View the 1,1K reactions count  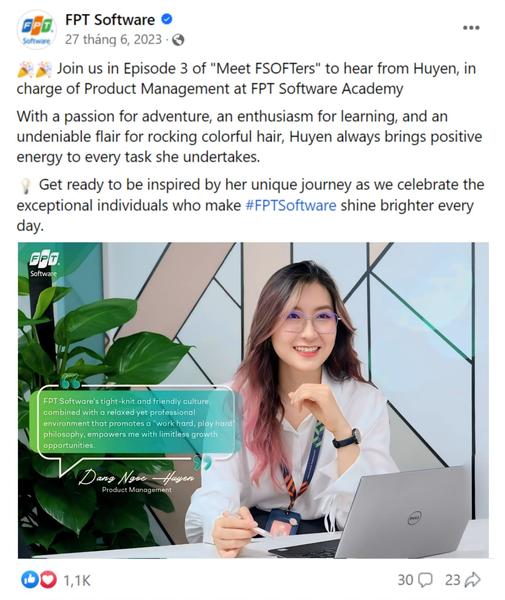[x=77, y=580]
